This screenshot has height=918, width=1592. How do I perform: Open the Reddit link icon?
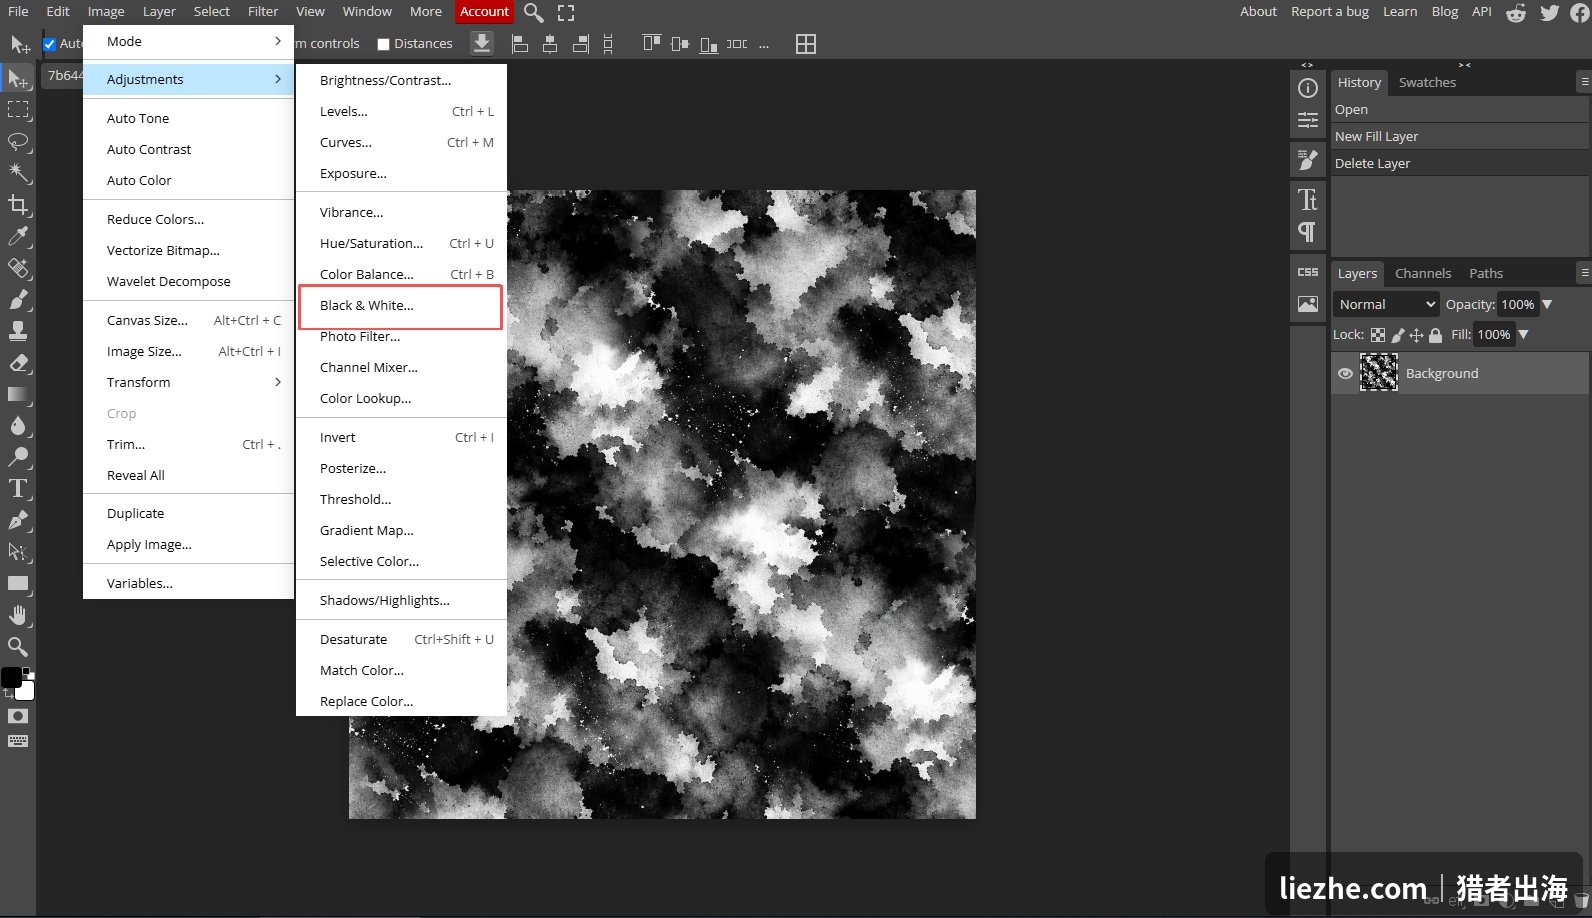pos(1516,12)
